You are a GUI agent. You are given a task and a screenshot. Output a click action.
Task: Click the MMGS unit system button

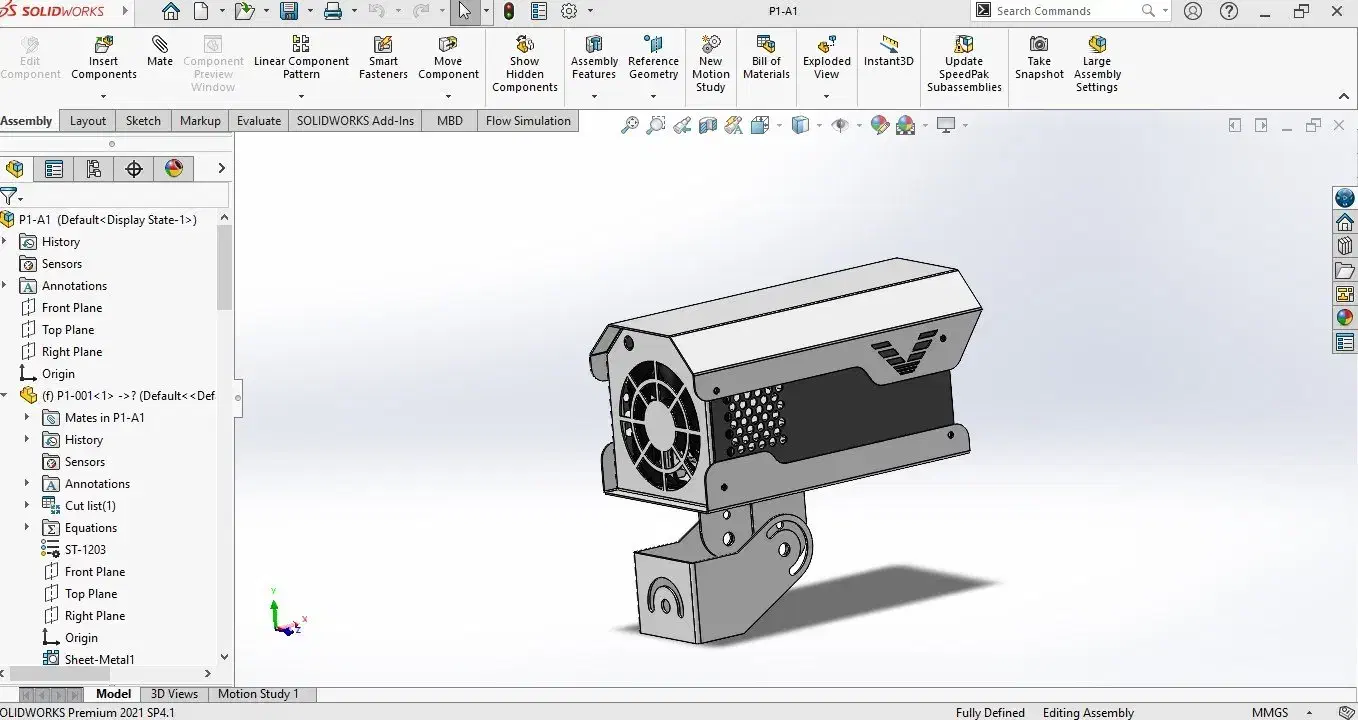point(1269,713)
